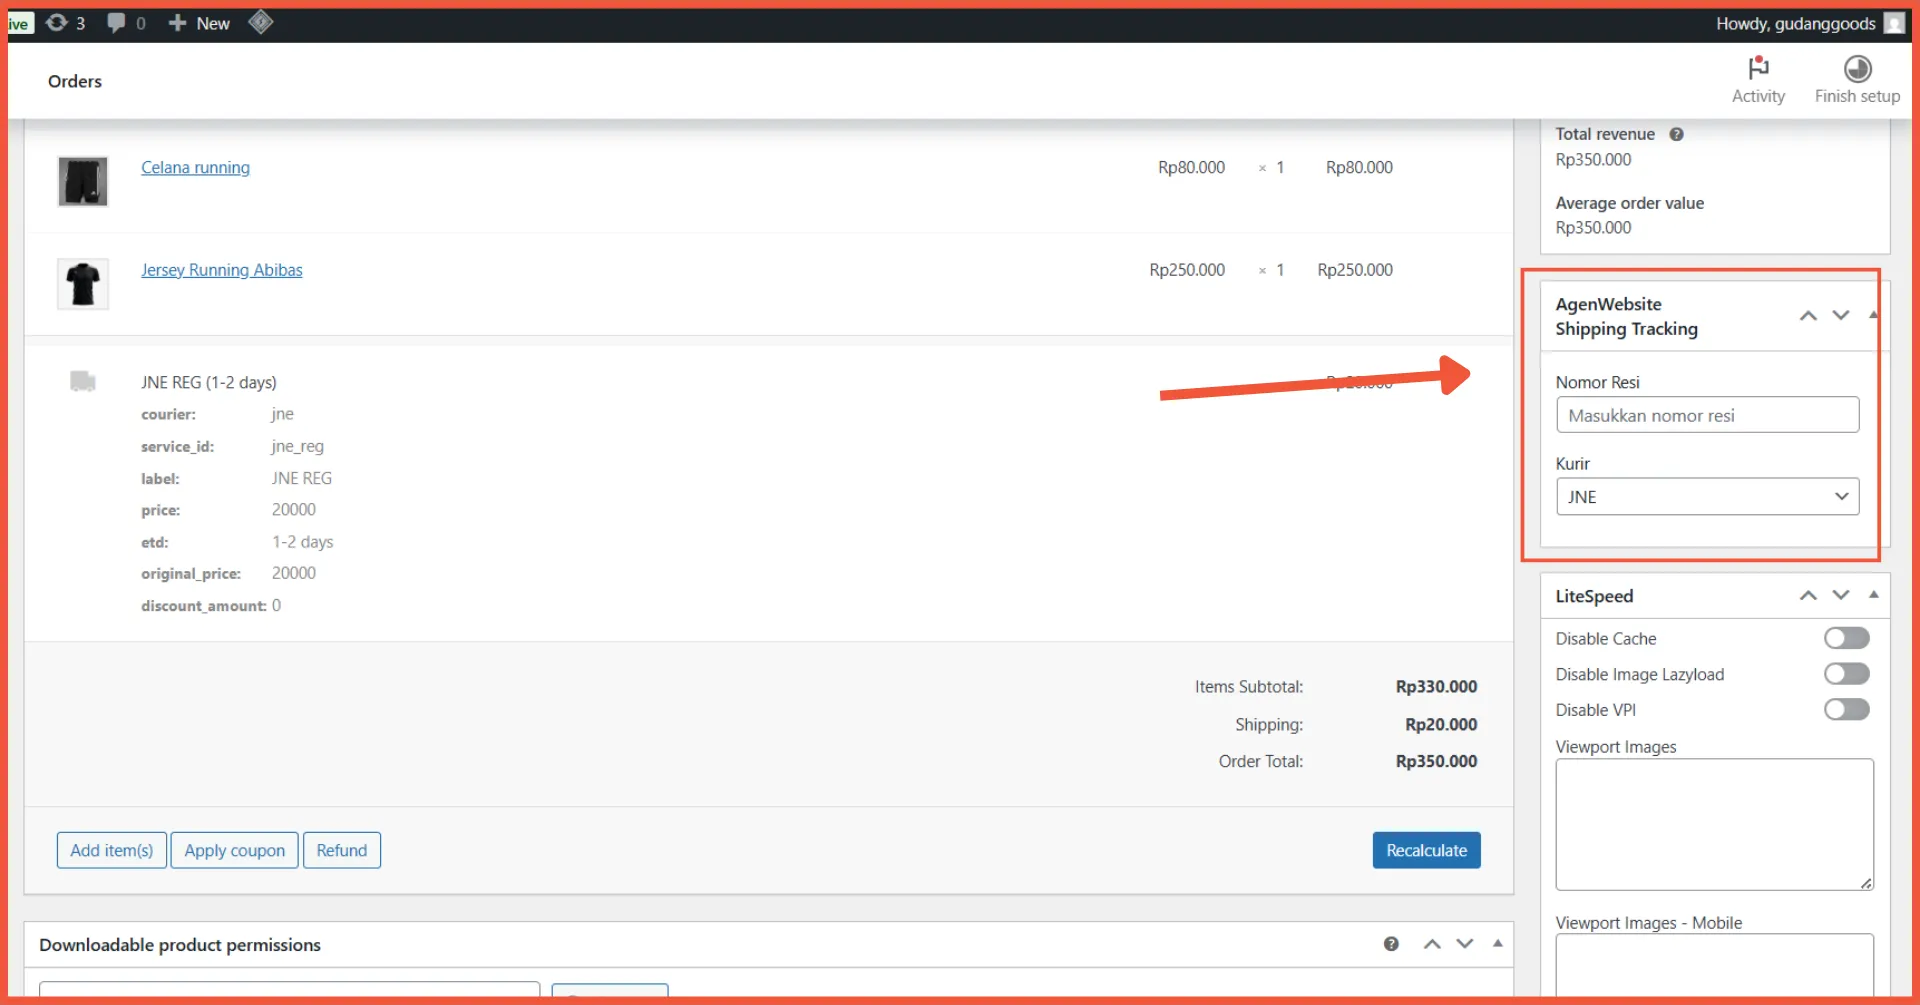Enable the Disable Image Lazyload switch
This screenshot has height=1005, width=1920.
click(1846, 674)
